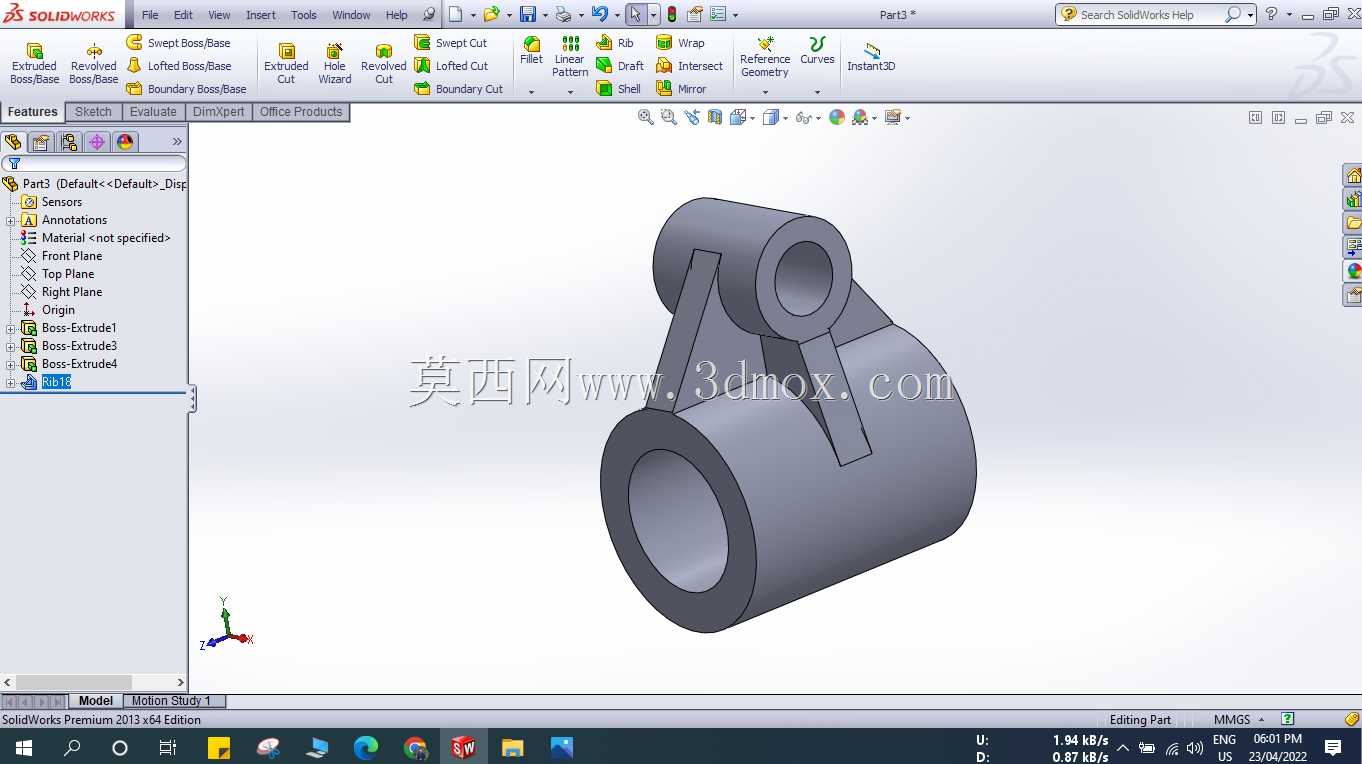Open Chrome from Windows taskbar
1362x764 pixels.
click(x=414, y=747)
